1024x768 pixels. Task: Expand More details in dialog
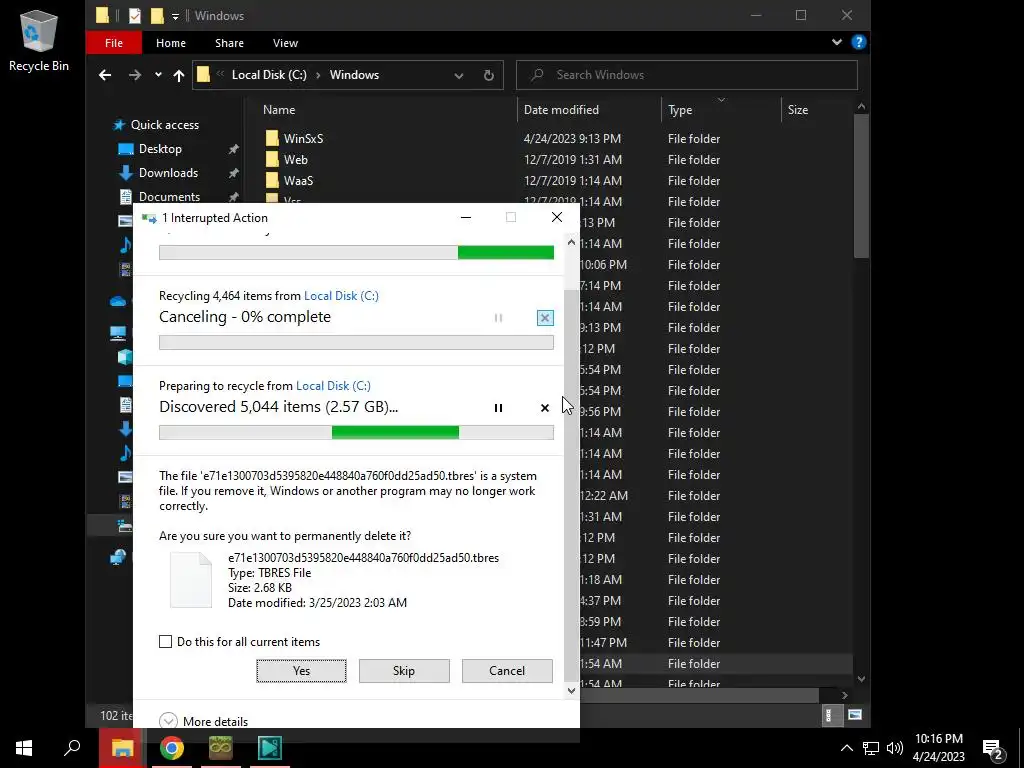[204, 721]
